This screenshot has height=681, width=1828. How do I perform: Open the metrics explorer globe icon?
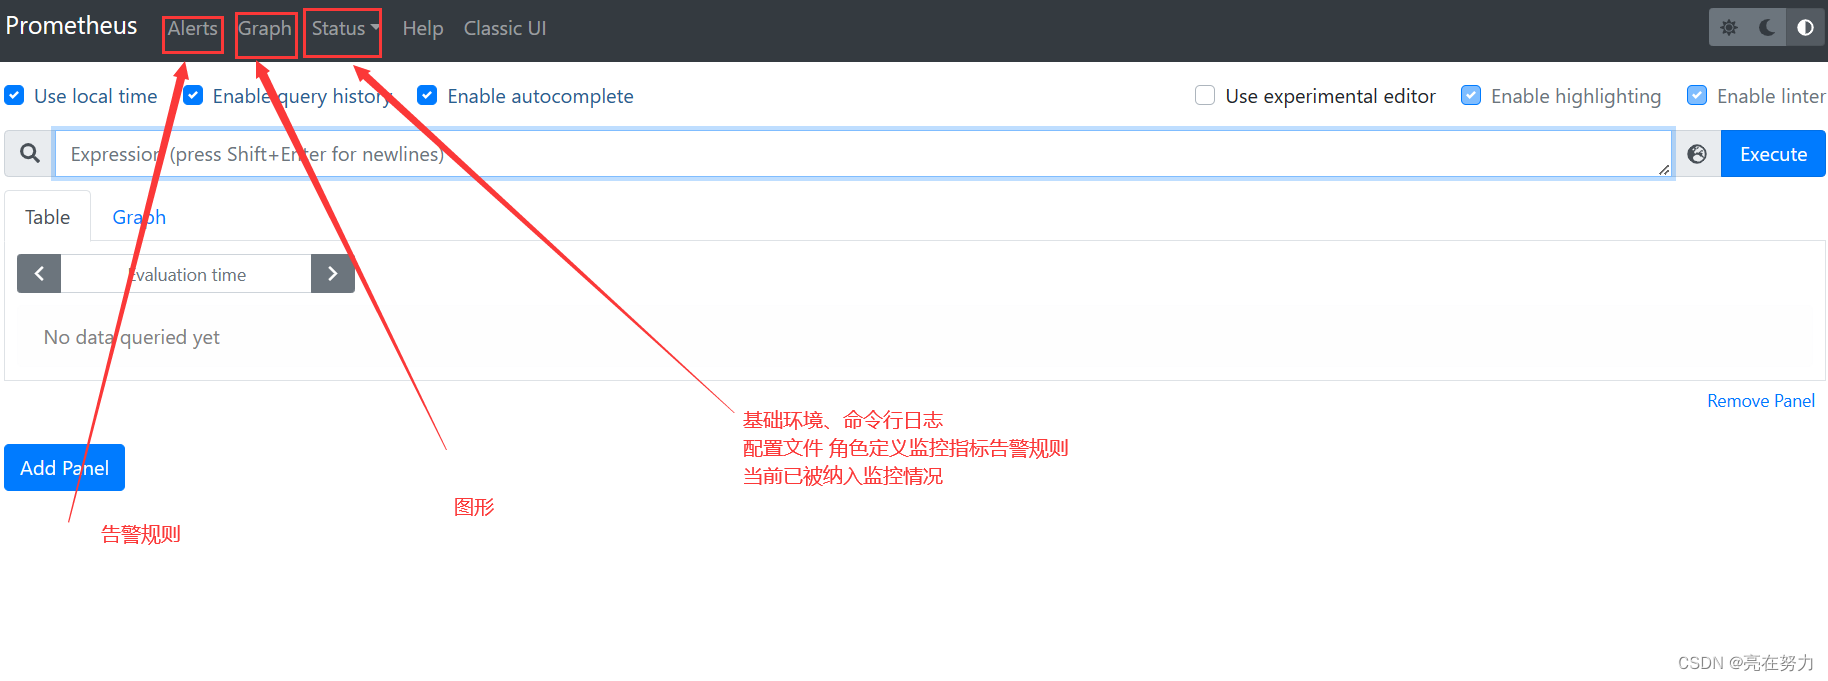1697,154
